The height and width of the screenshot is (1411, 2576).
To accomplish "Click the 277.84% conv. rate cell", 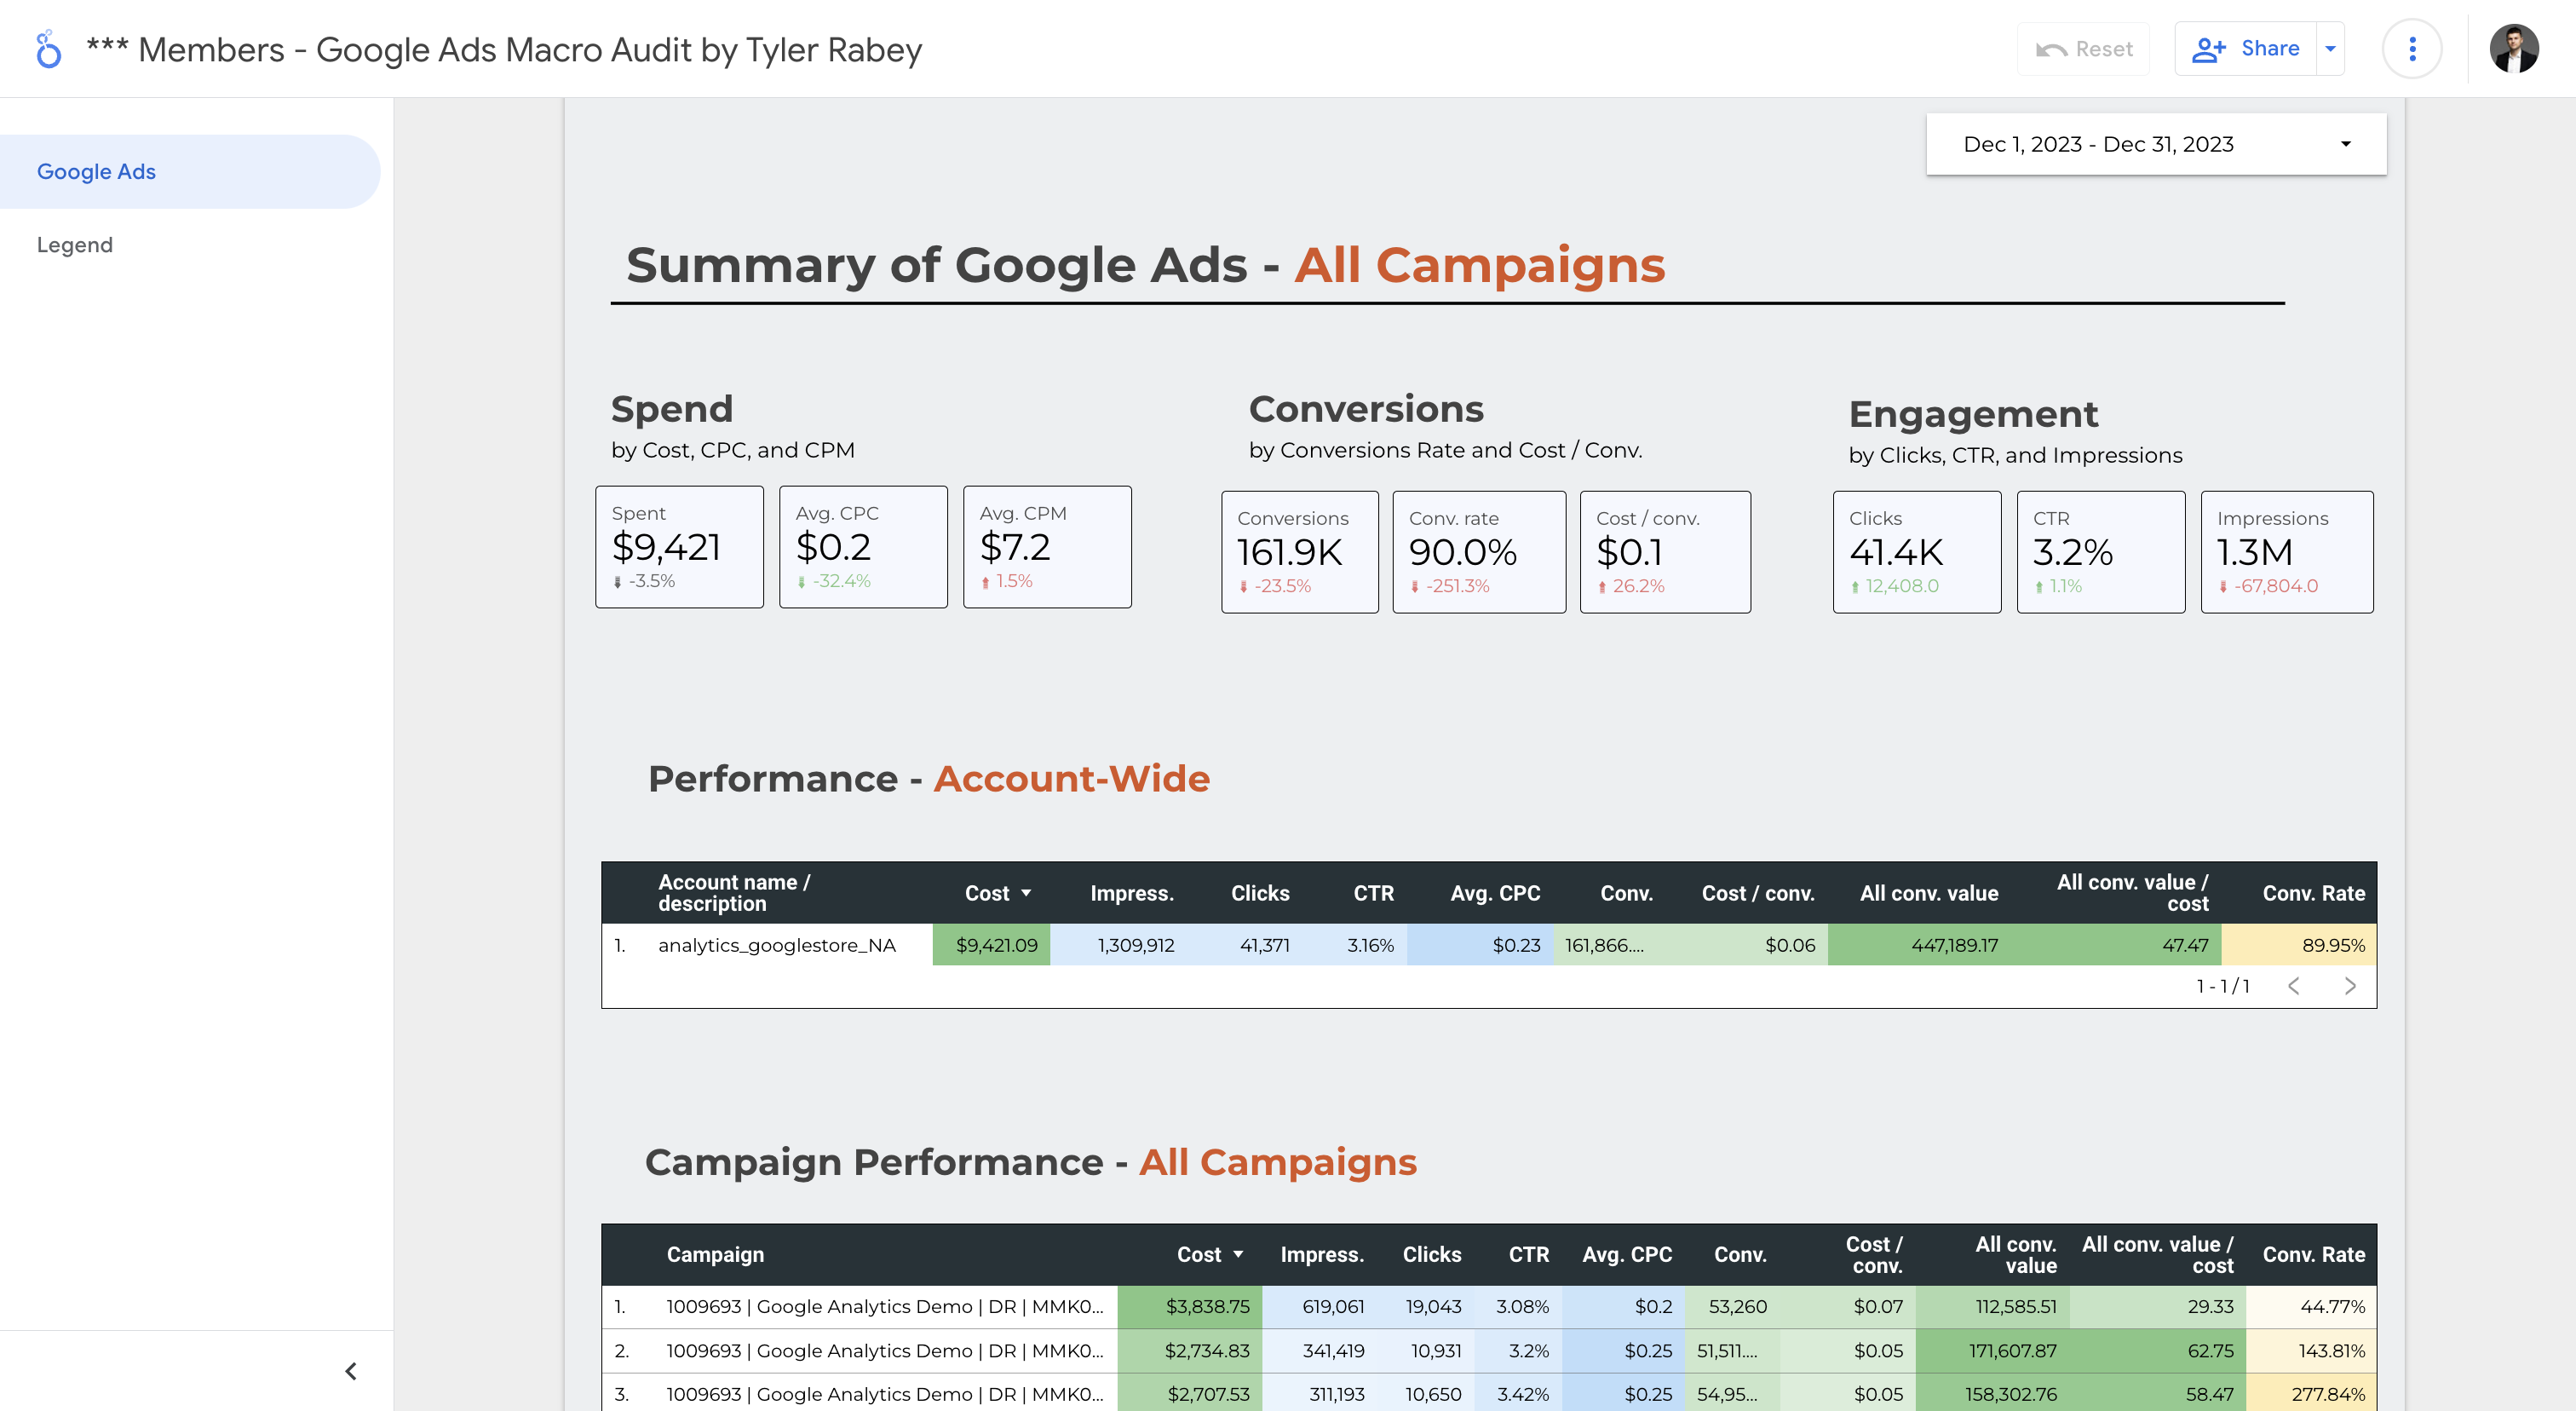I will 2312,1394.
